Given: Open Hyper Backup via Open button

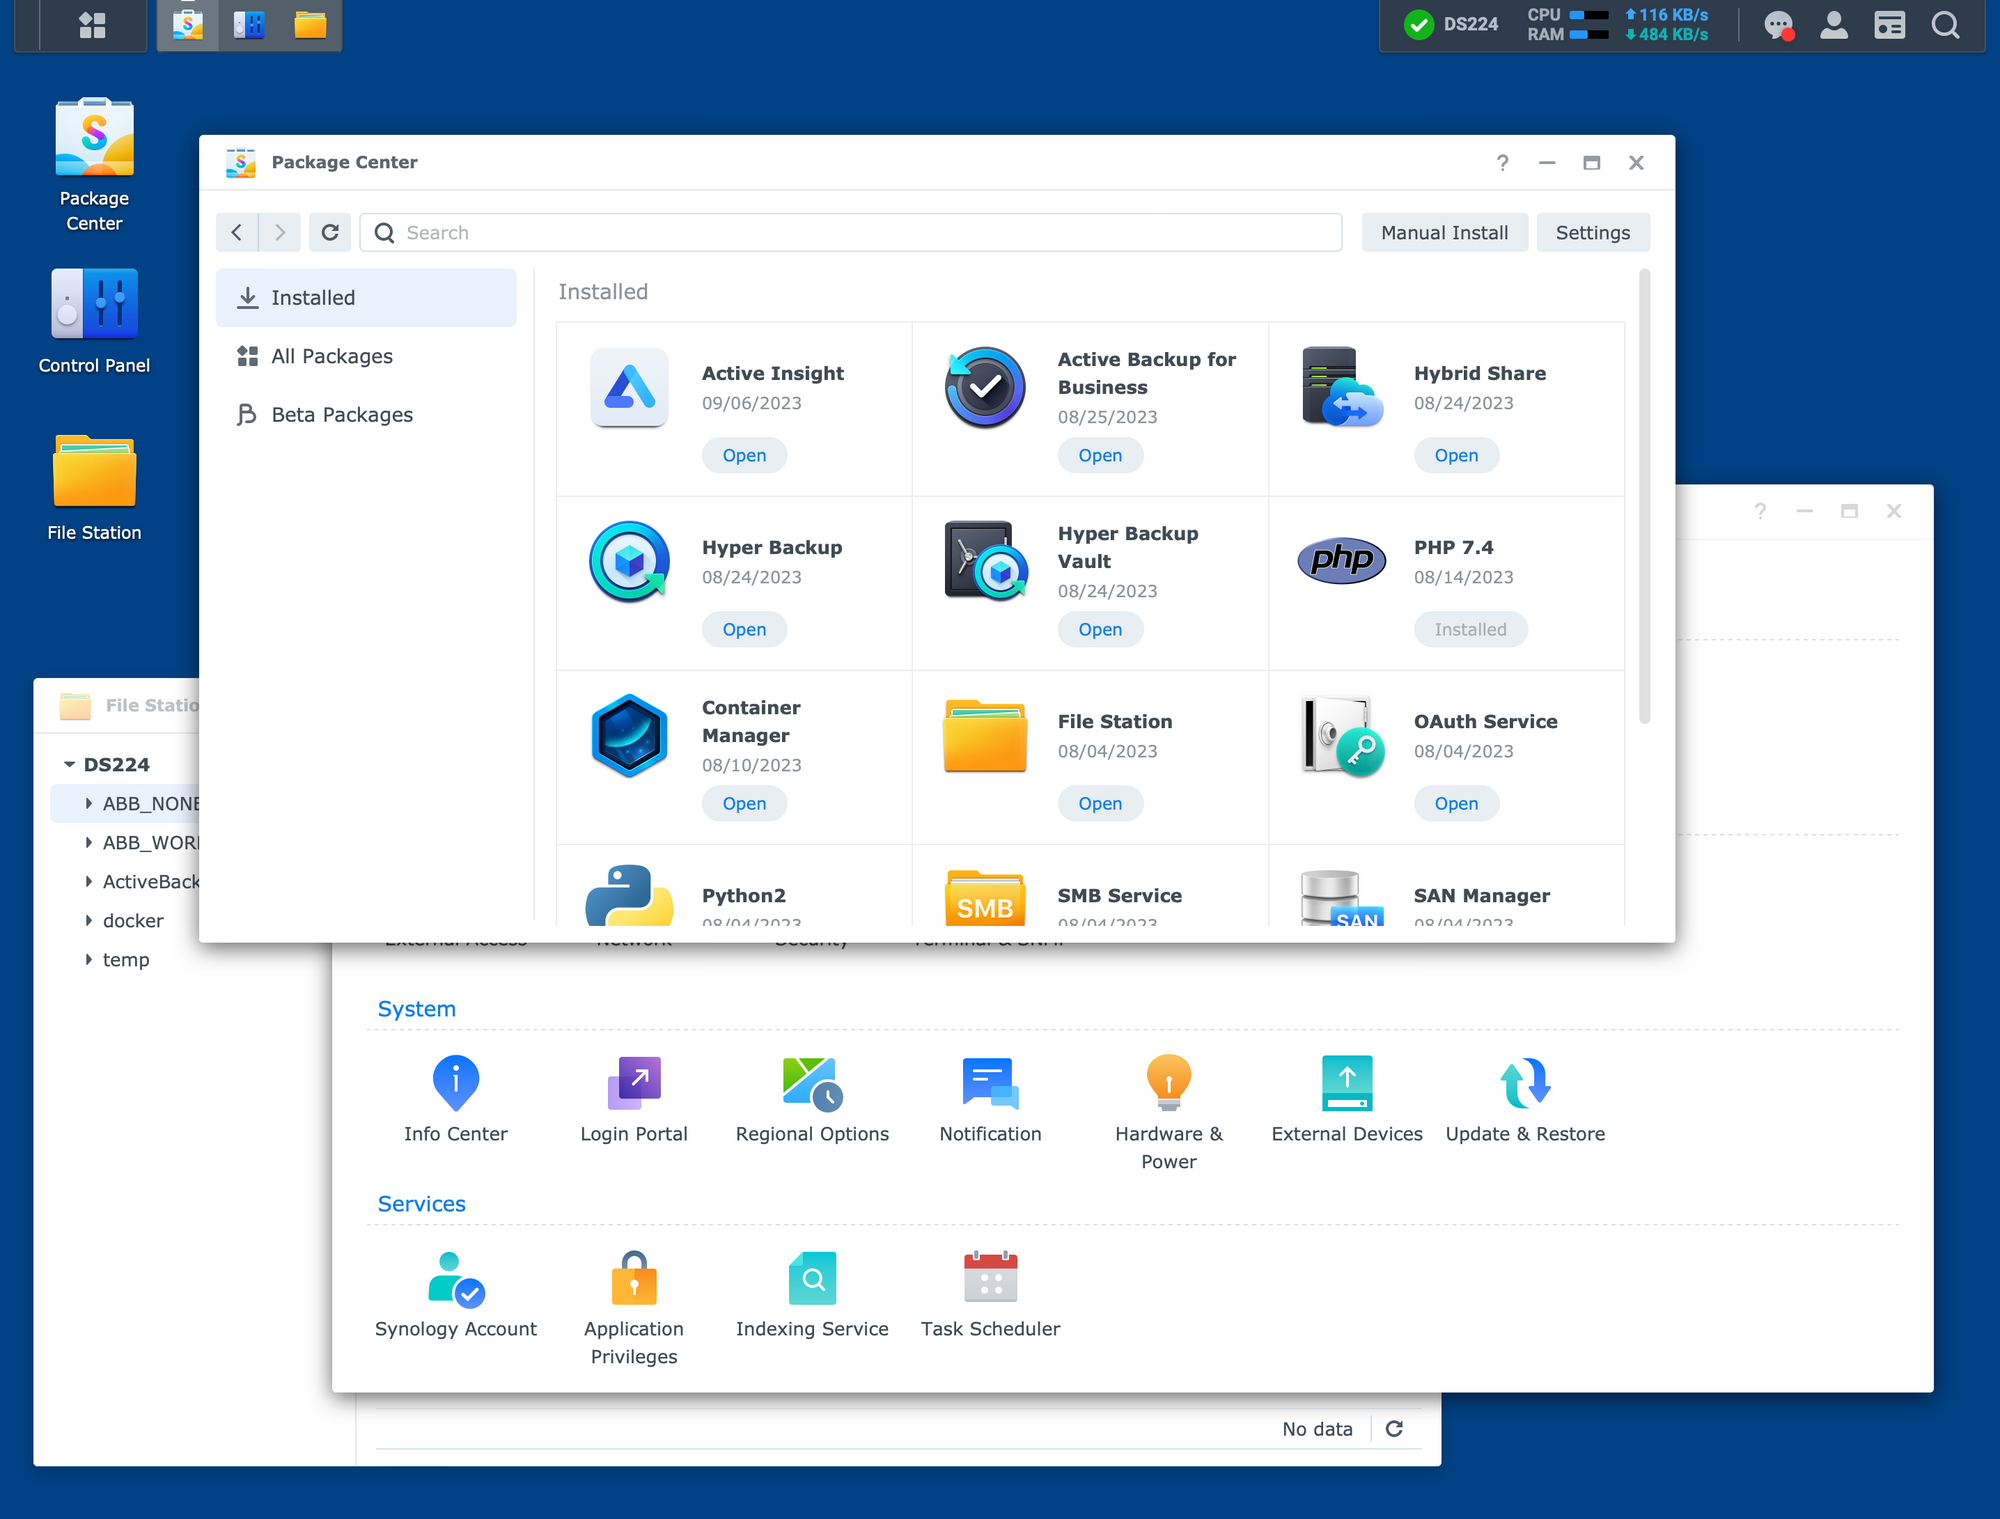Looking at the screenshot, I should tap(744, 629).
